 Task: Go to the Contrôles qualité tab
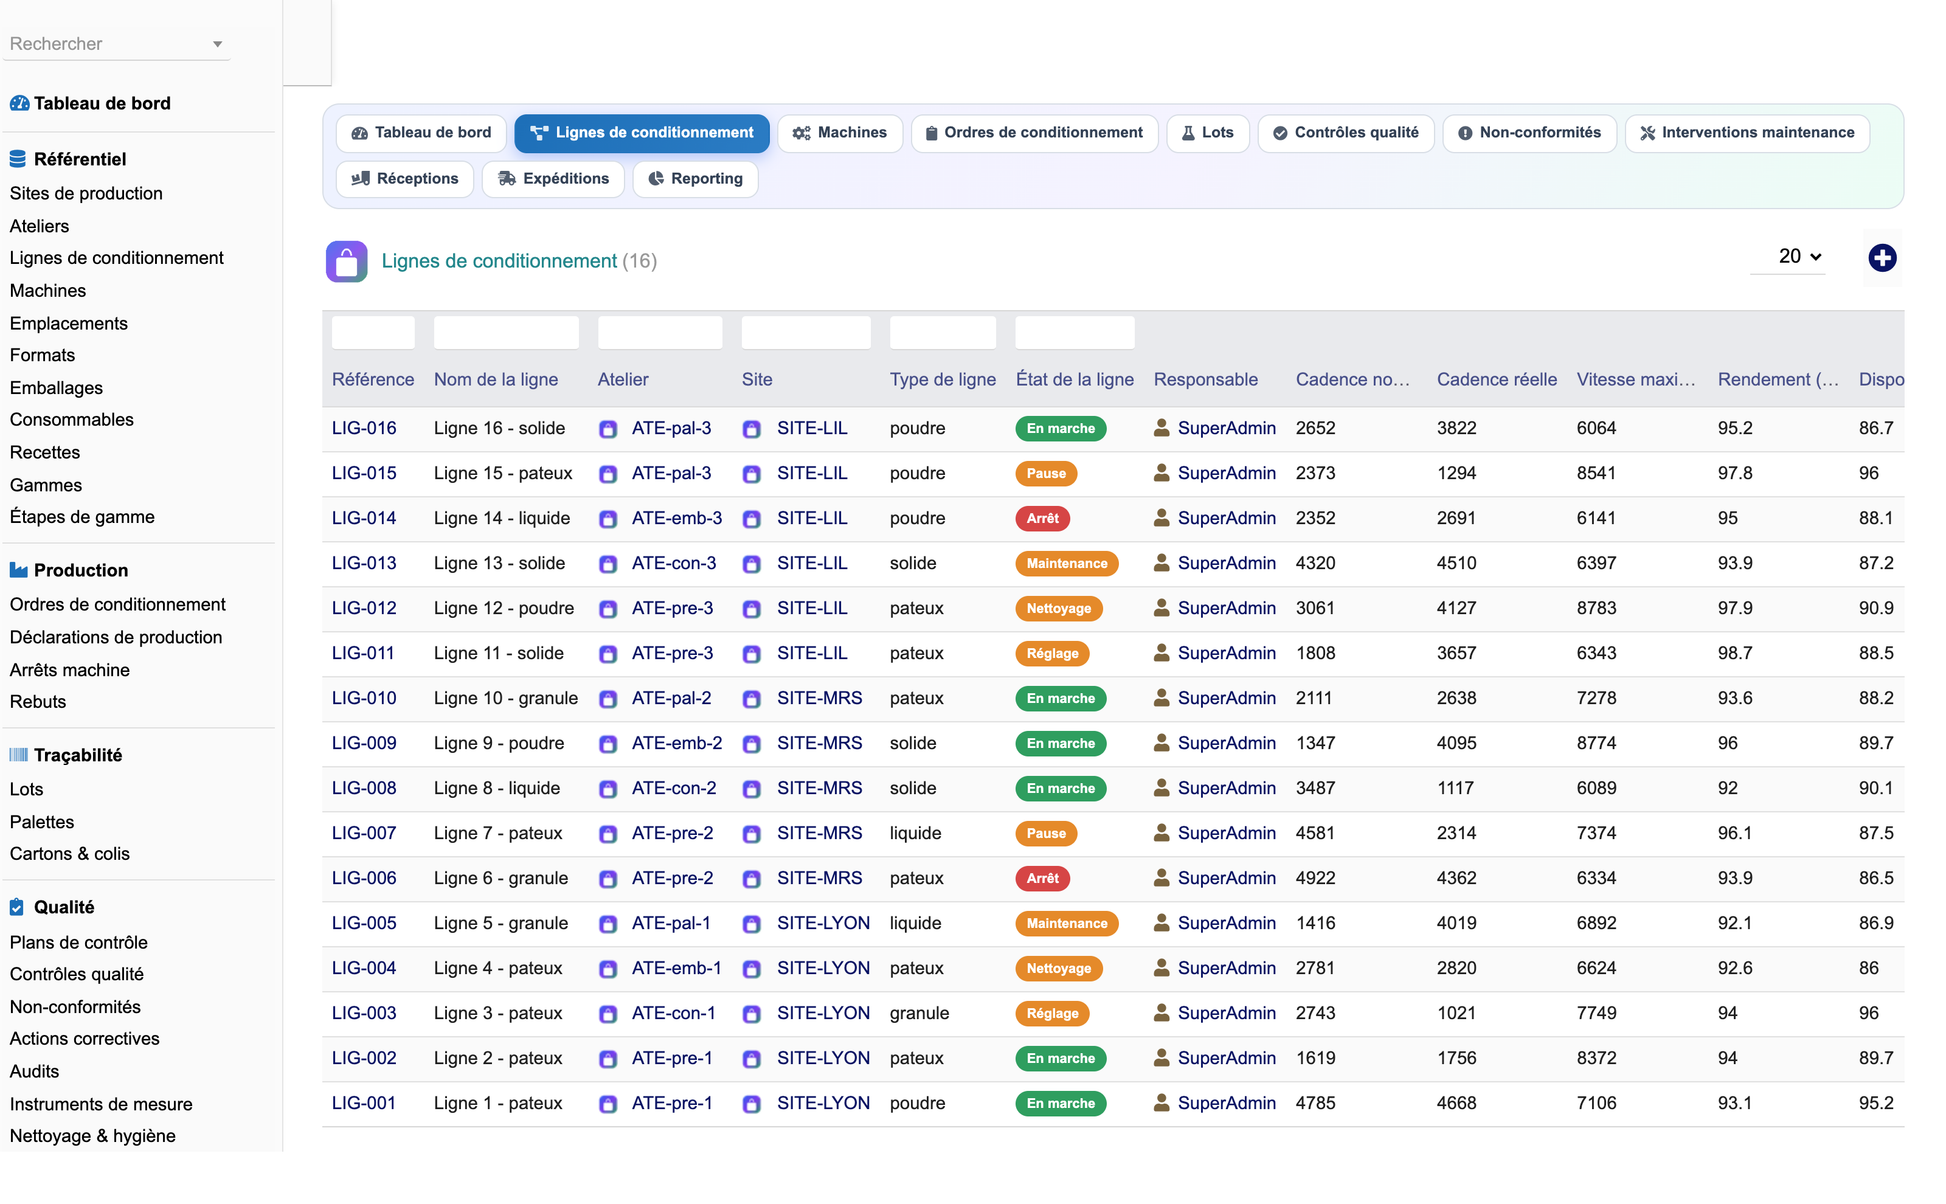(x=1346, y=133)
